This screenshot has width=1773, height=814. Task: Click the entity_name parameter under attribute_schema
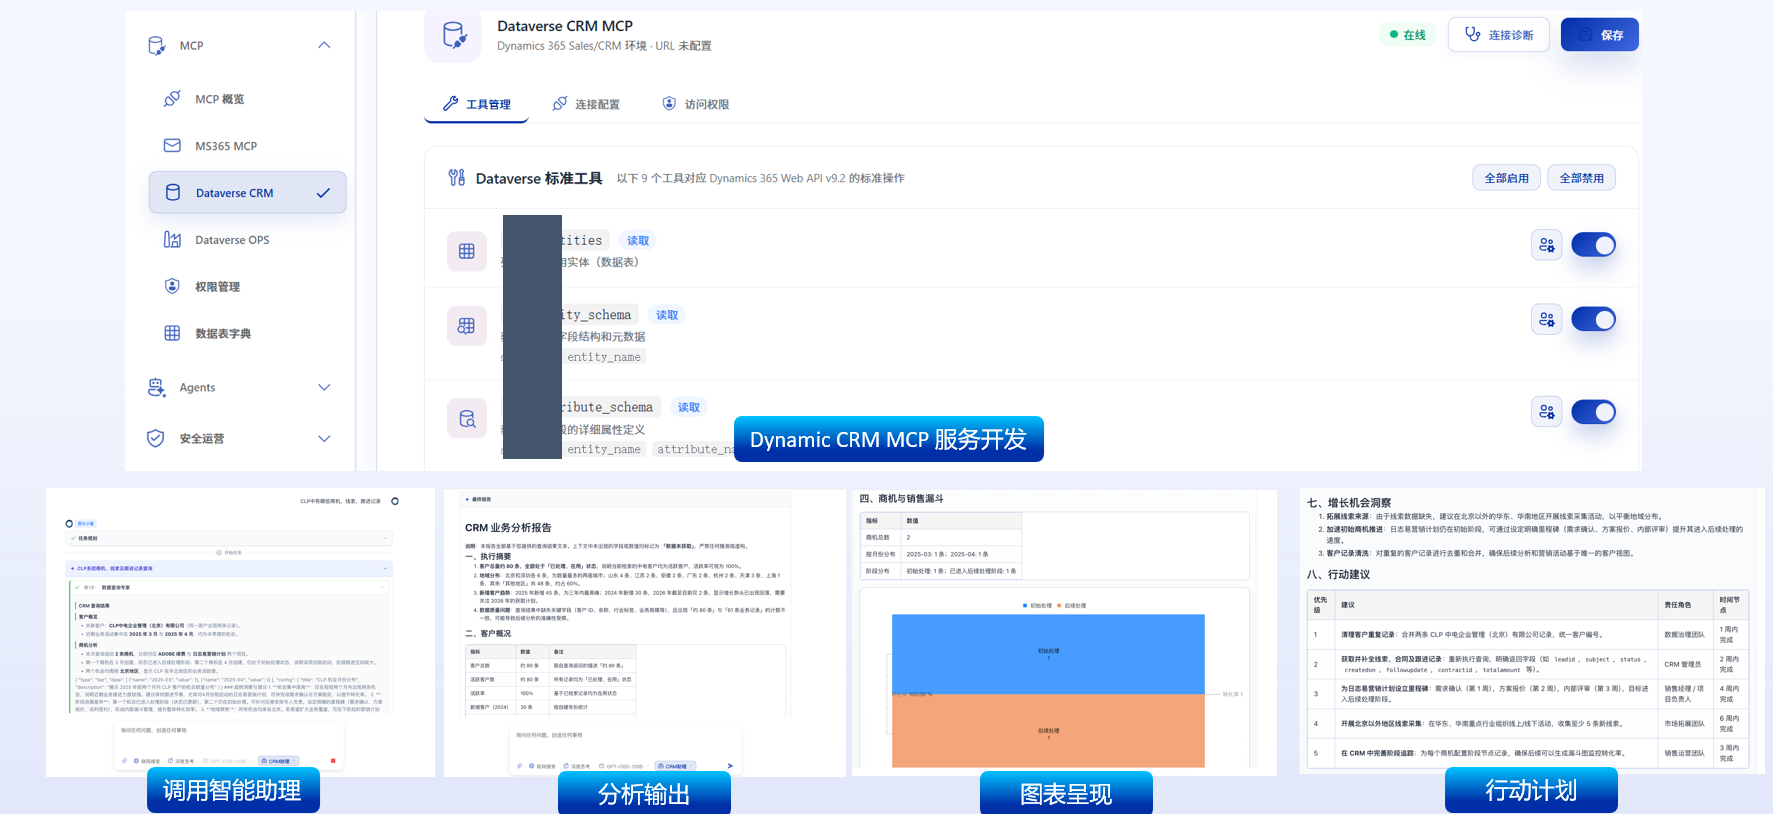click(604, 450)
